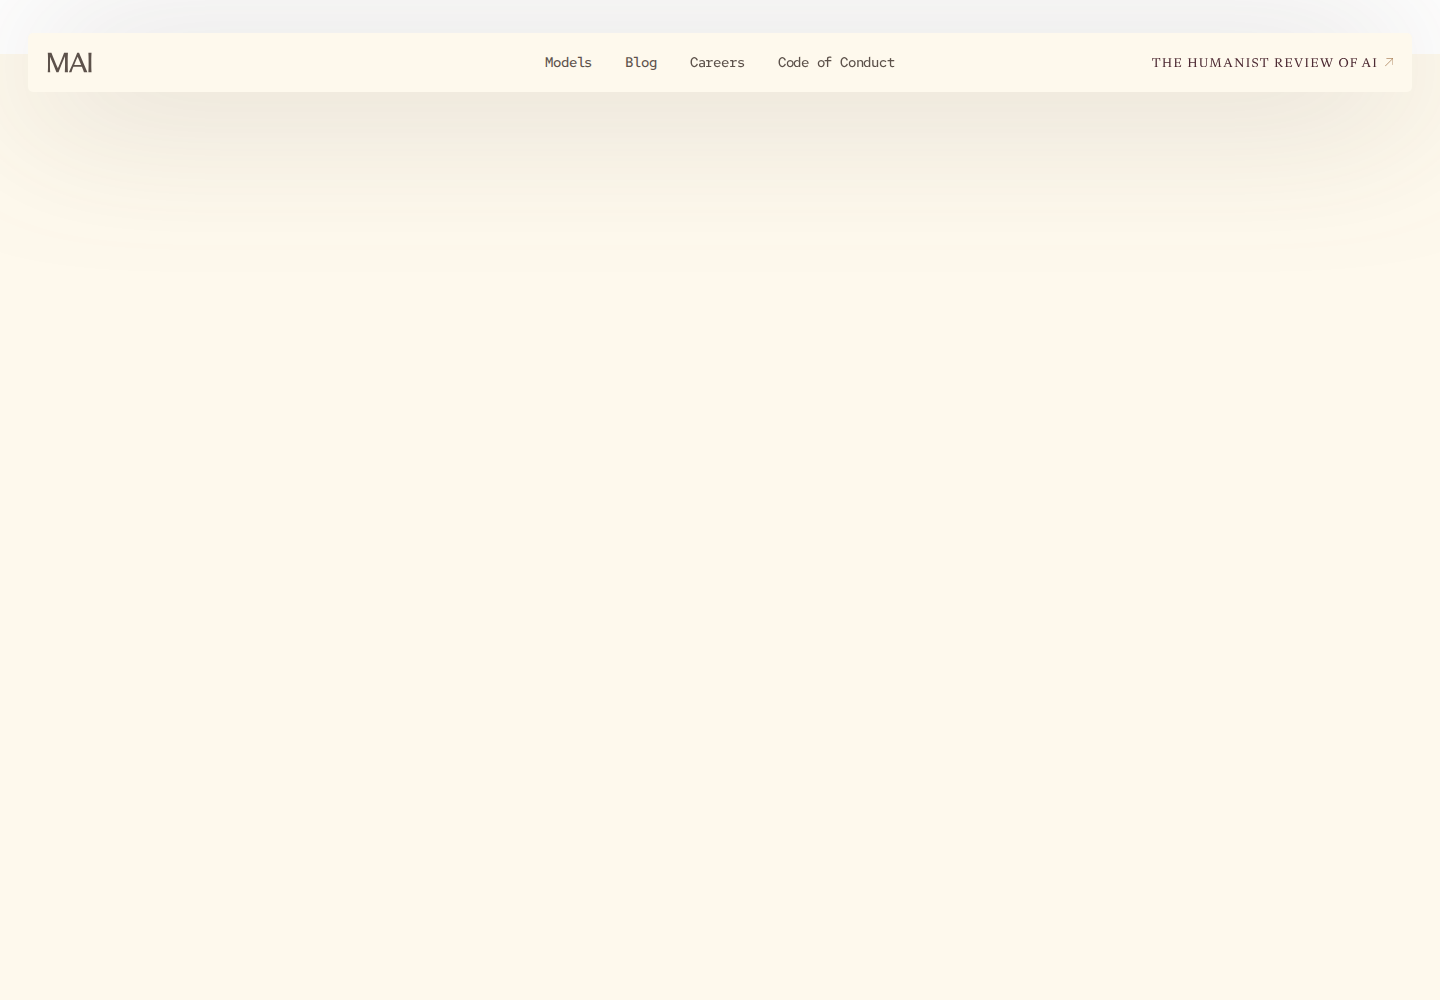Screen dimensions: 1440x1000
Task: Click the external arrow icon beside Humanist Review
Action: 1389,62
